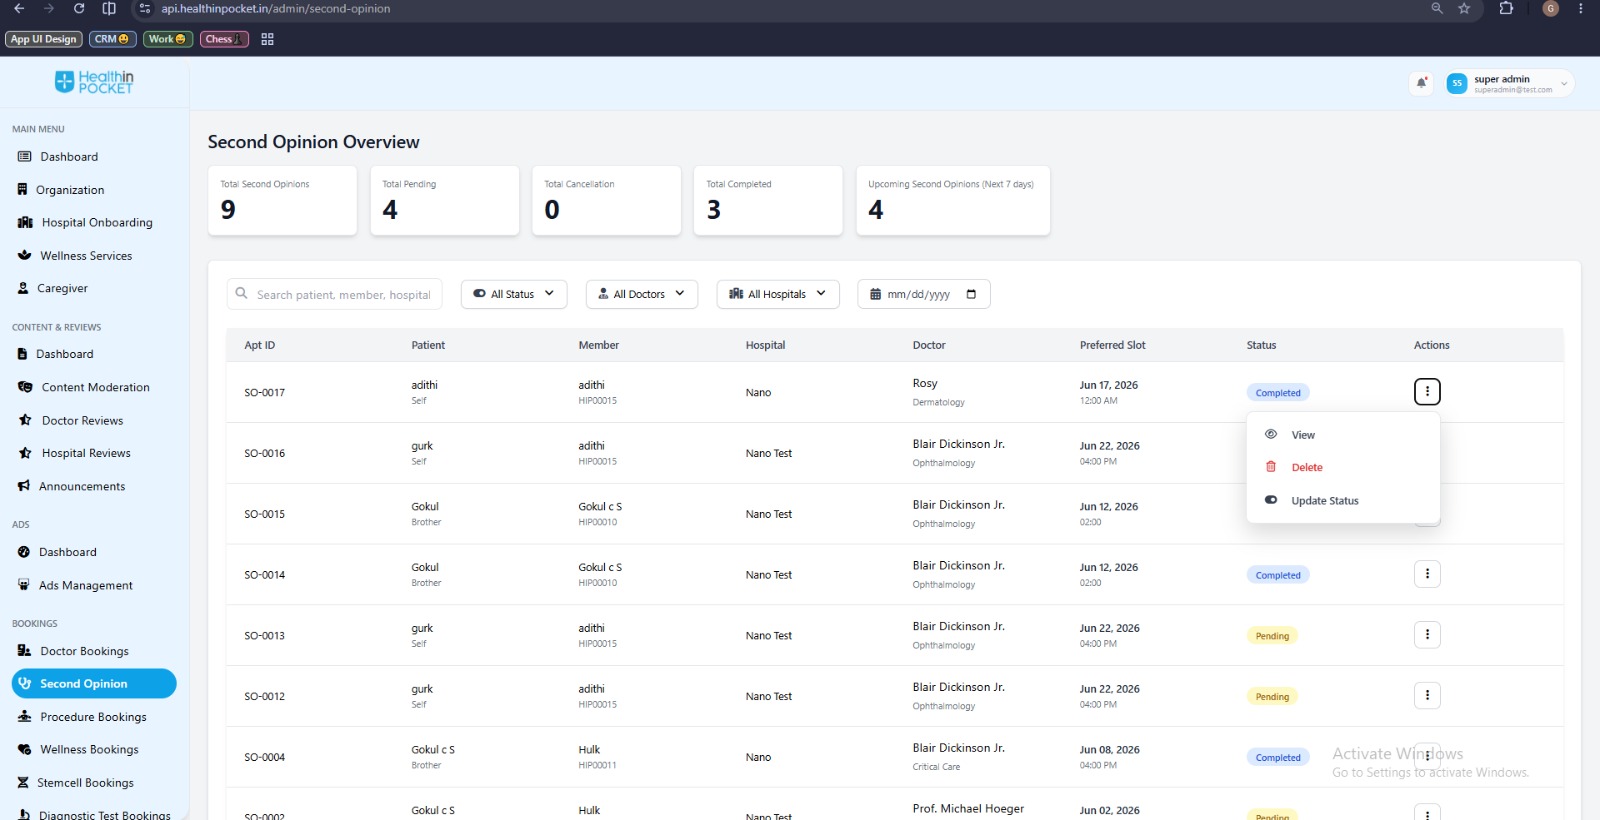Open actions menu for SO-0013
Screen dimensions: 1600x820
click(x=1427, y=634)
